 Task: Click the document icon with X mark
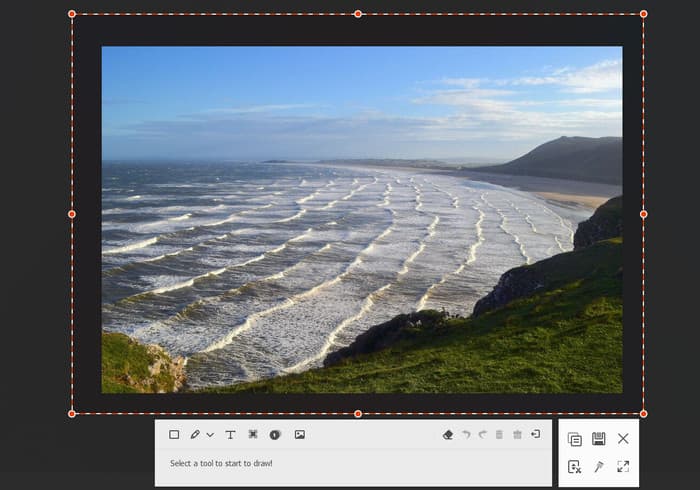pyautogui.click(x=574, y=467)
